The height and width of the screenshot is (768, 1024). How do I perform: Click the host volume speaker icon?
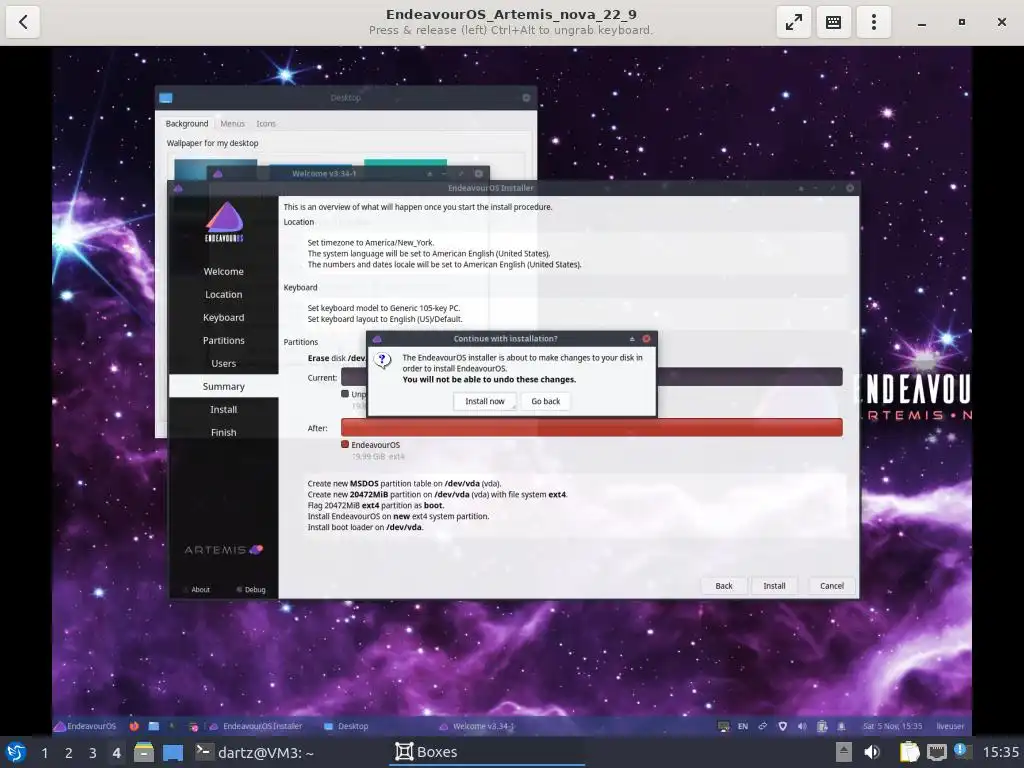(872, 752)
